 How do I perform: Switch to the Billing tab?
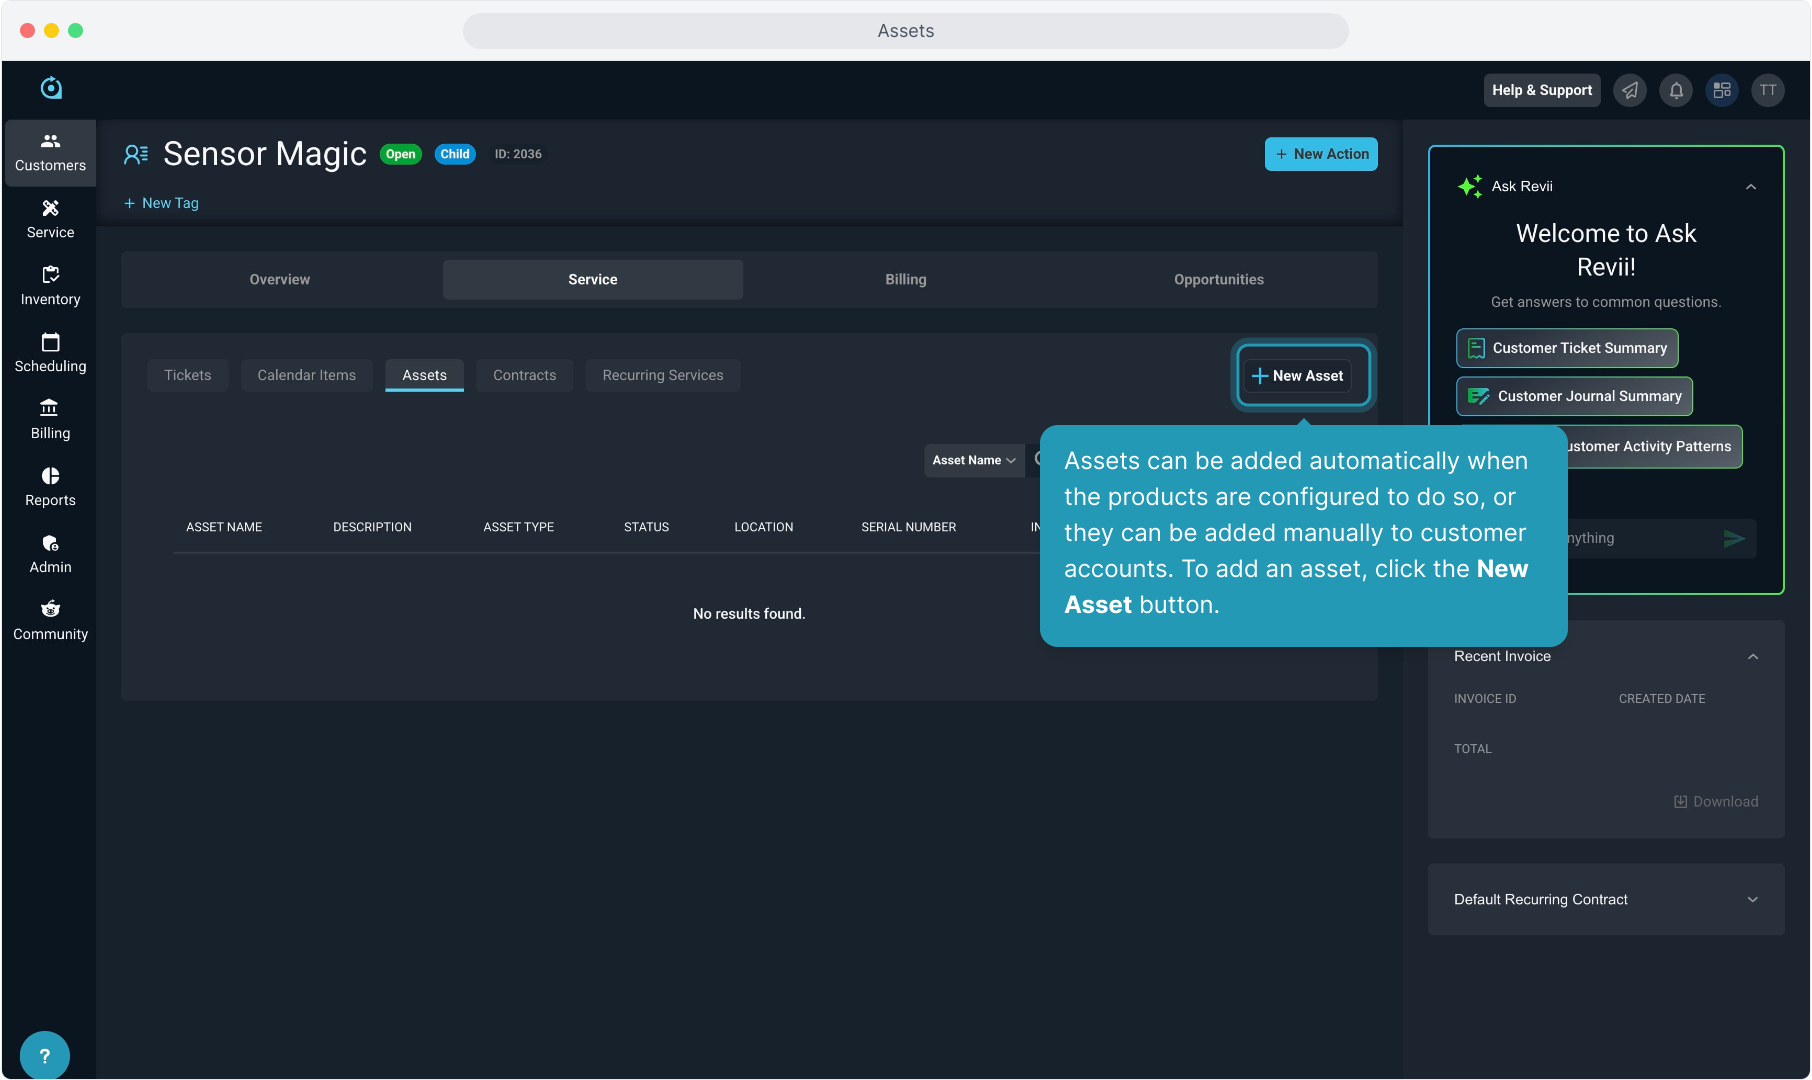coord(905,280)
